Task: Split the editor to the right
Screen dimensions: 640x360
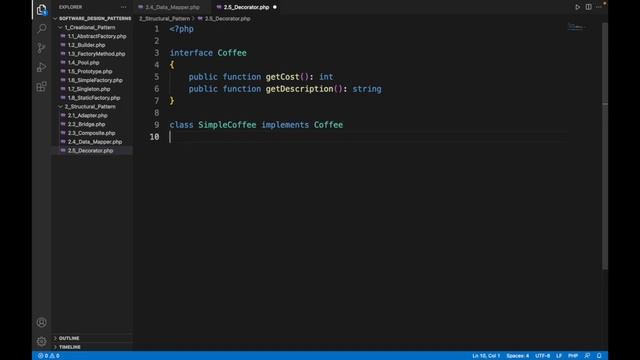Action: click(x=589, y=7)
